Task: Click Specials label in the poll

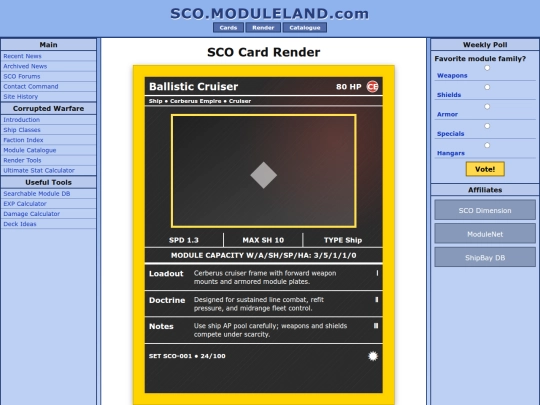Action: tap(450, 134)
